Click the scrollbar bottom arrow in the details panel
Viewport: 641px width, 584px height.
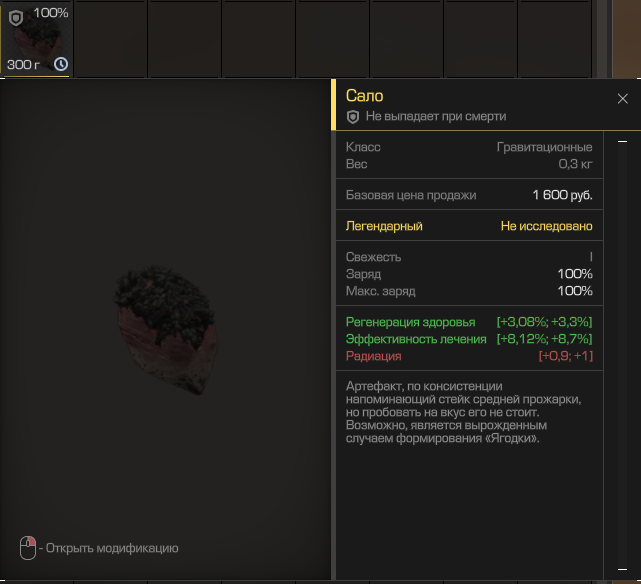click(x=622, y=569)
